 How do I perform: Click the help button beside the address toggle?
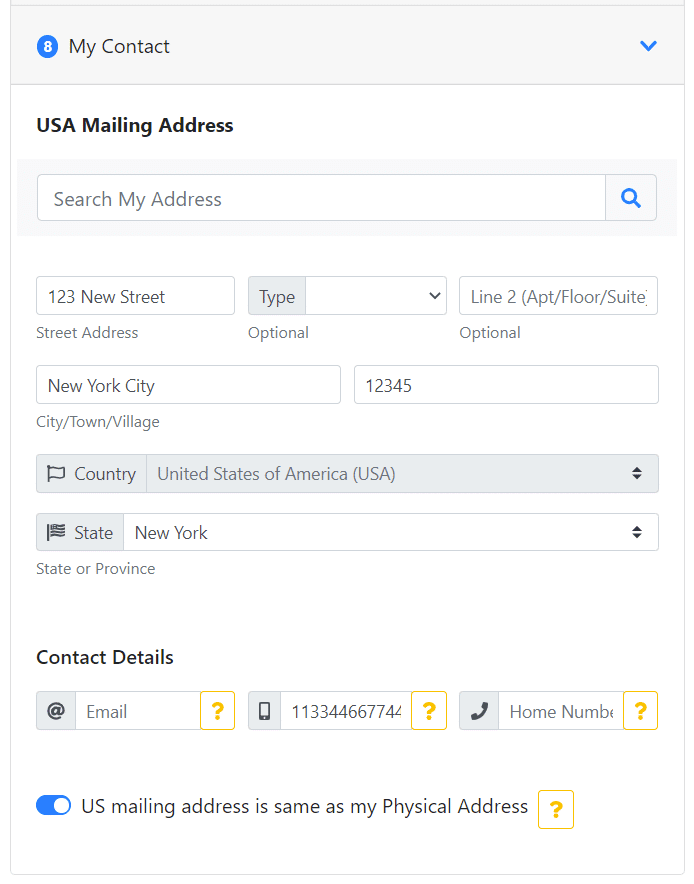tap(555, 809)
